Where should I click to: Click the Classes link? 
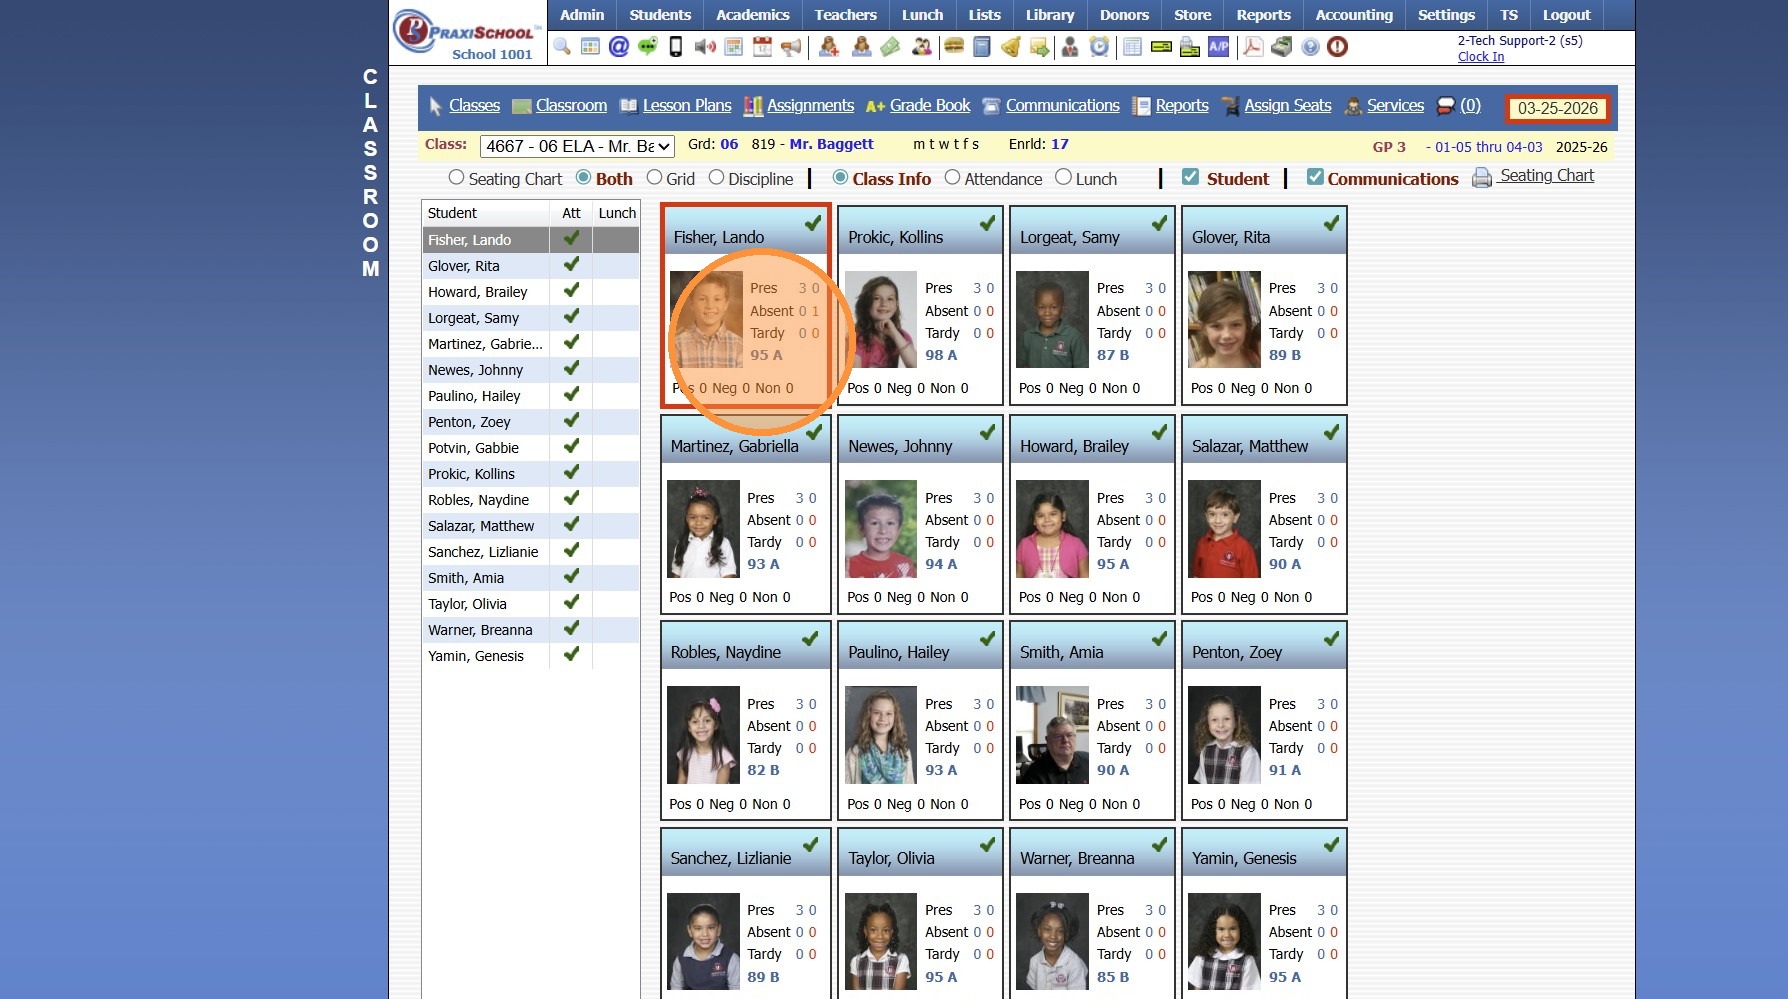474,105
